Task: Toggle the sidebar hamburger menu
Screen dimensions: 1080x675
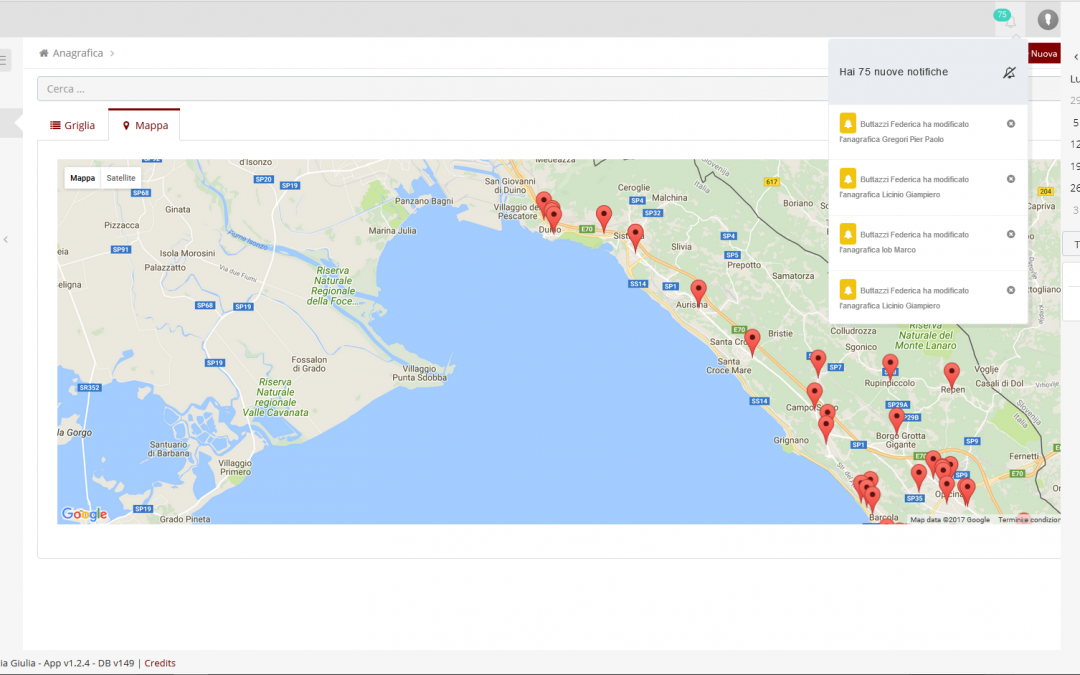Action: click(x=3, y=61)
